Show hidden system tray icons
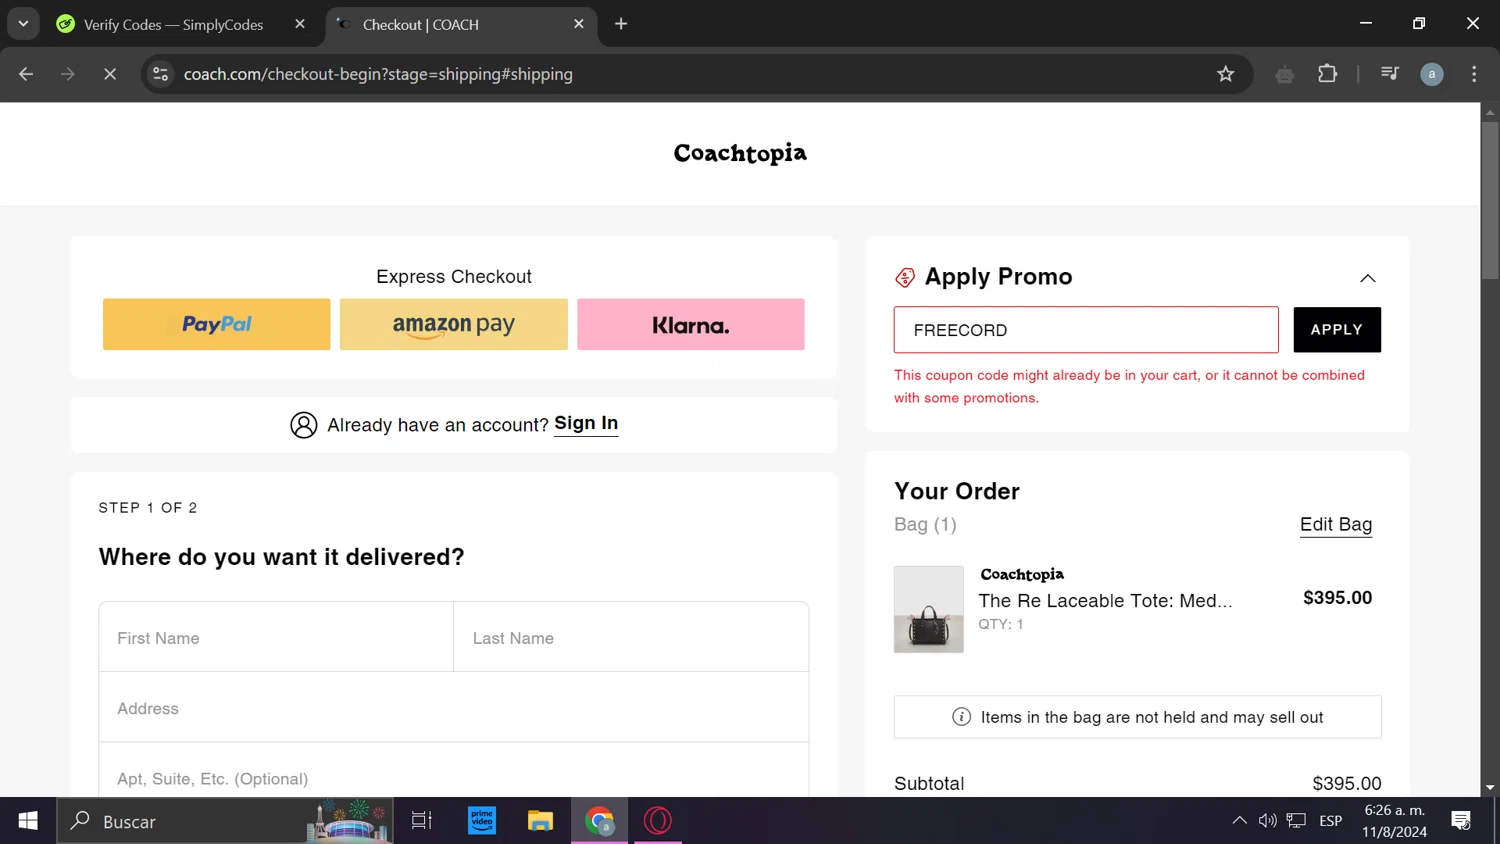This screenshot has width=1500, height=844. [x=1239, y=821]
